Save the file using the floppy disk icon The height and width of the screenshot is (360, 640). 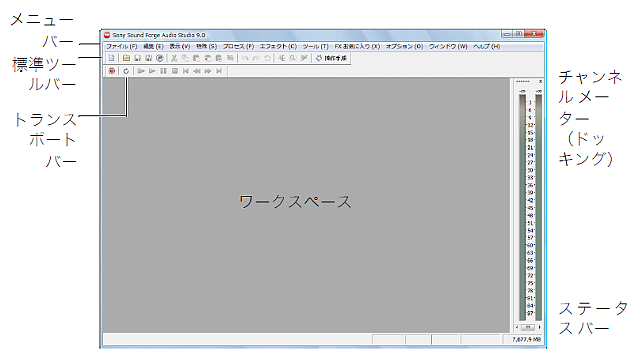tap(138, 58)
